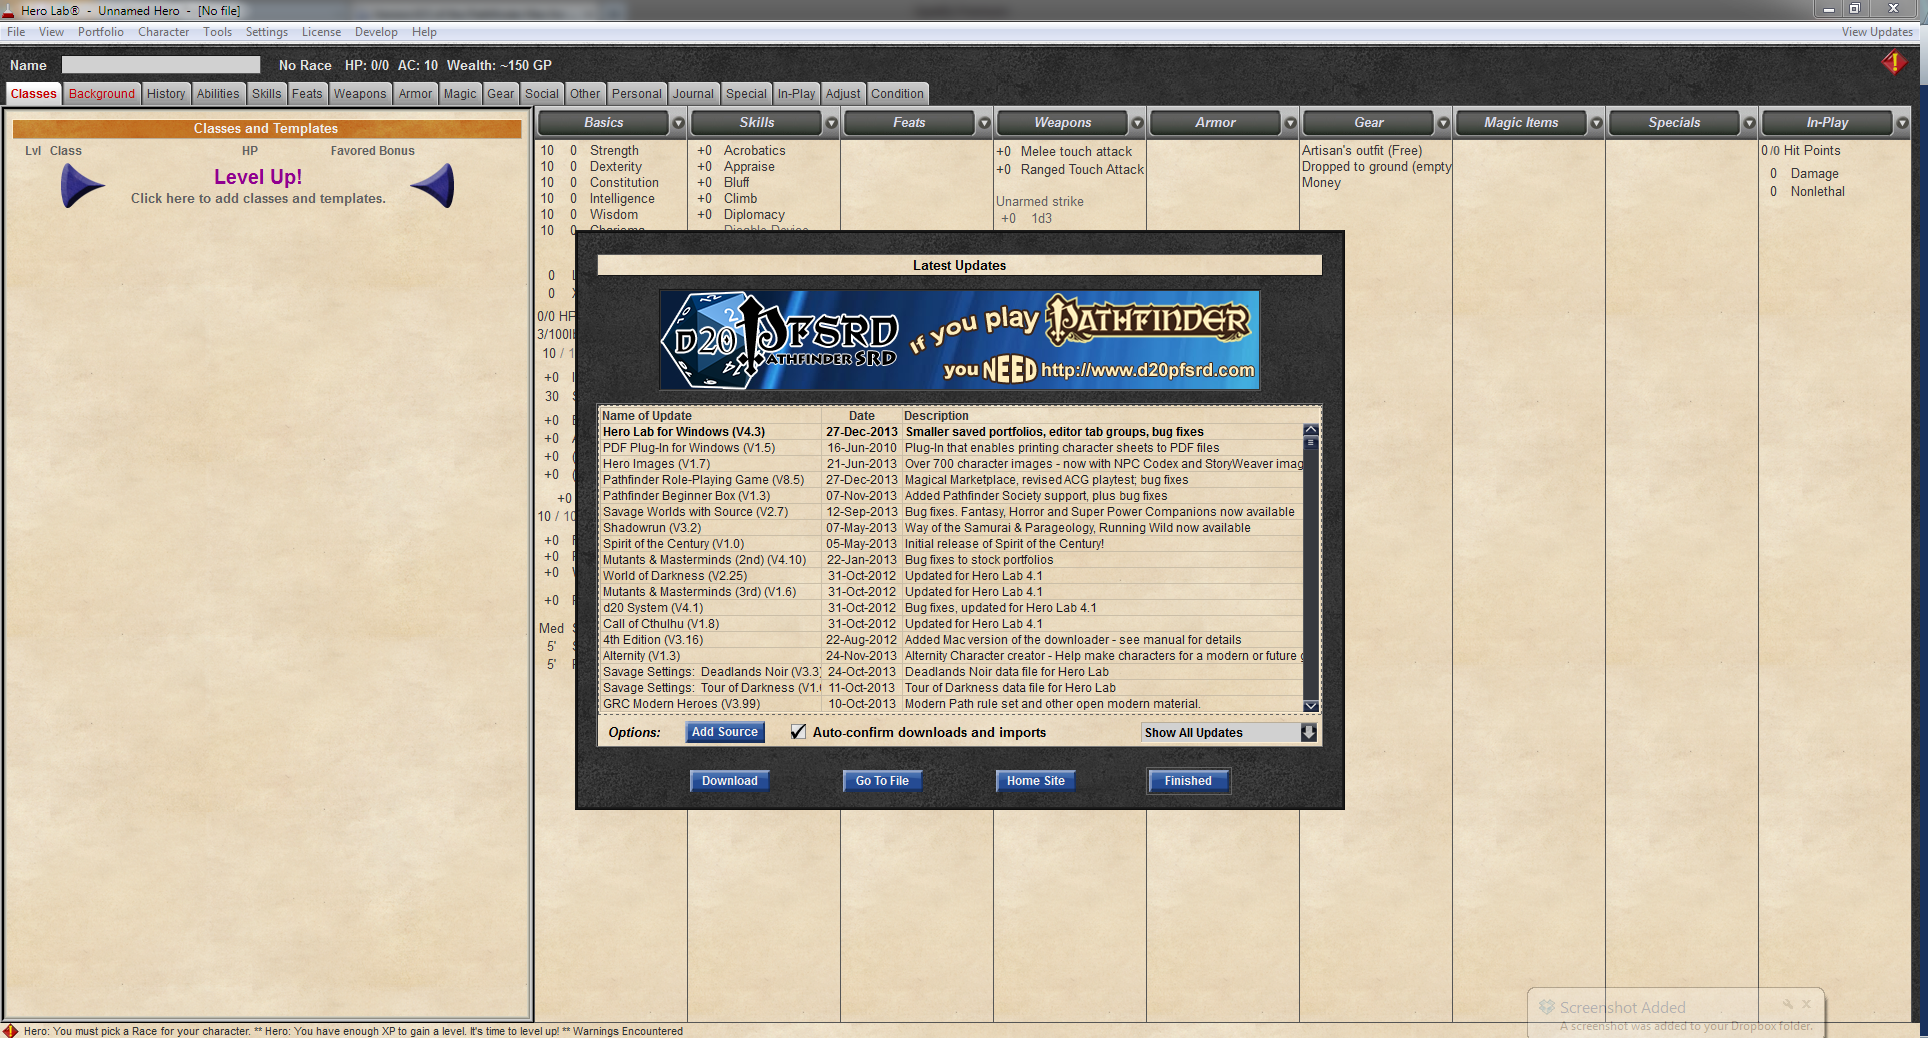Screen dimensions: 1928x1038
Task: Select 4th Edition (V3.16) update row
Action: coord(951,640)
